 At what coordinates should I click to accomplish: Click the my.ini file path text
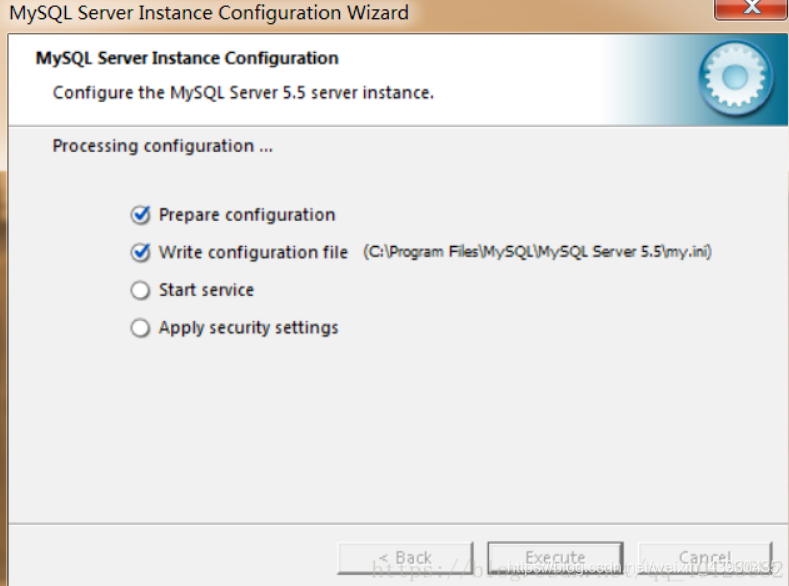(x=537, y=252)
